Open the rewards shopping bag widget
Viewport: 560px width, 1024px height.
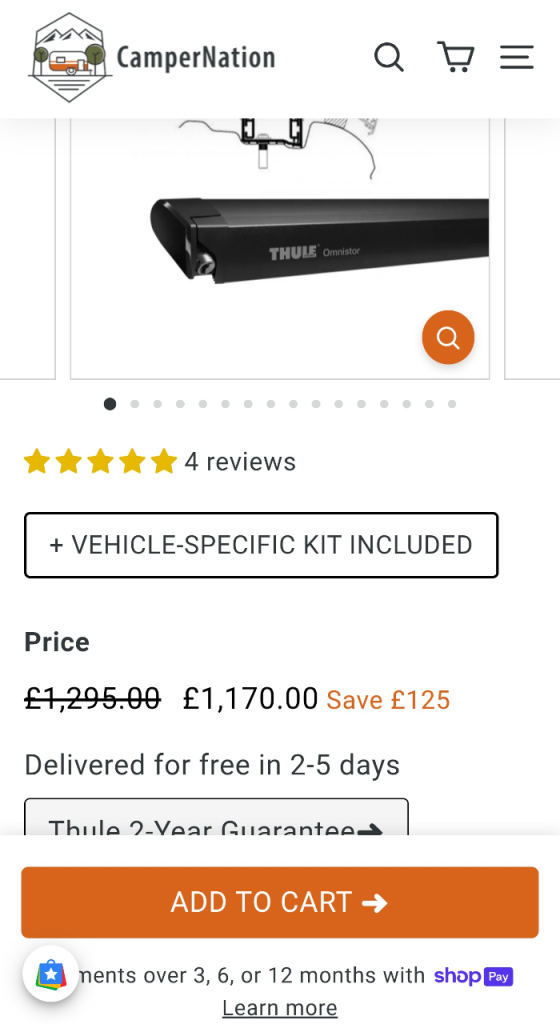click(x=51, y=974)
